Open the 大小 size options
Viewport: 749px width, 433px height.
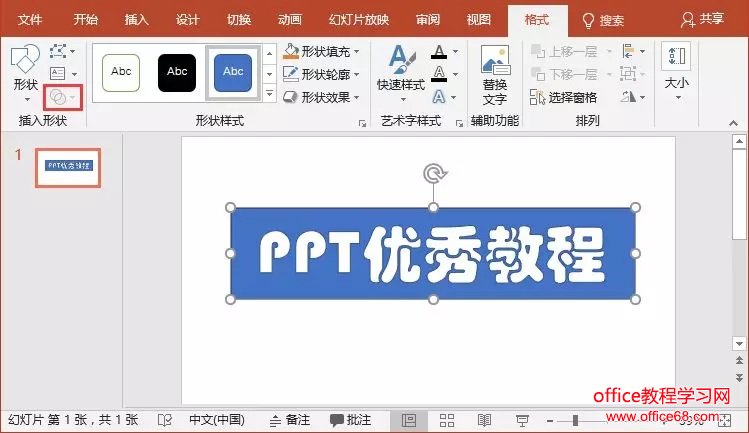pos(677,72)
